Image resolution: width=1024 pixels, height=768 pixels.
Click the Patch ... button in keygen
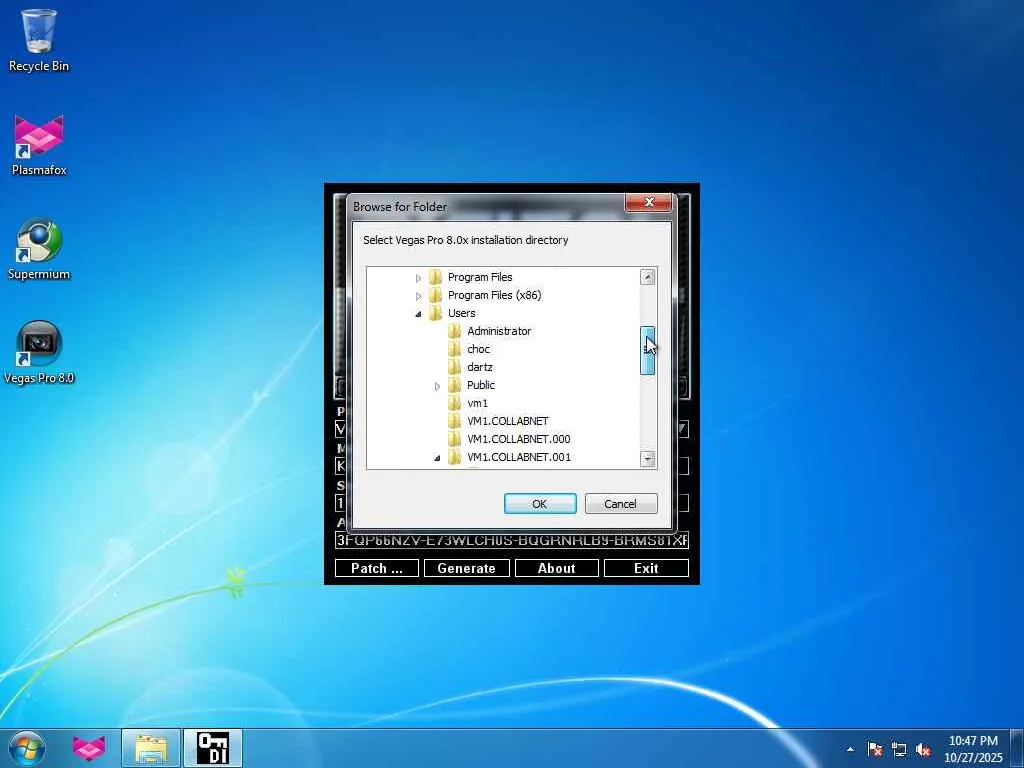(x=377, y=568)
